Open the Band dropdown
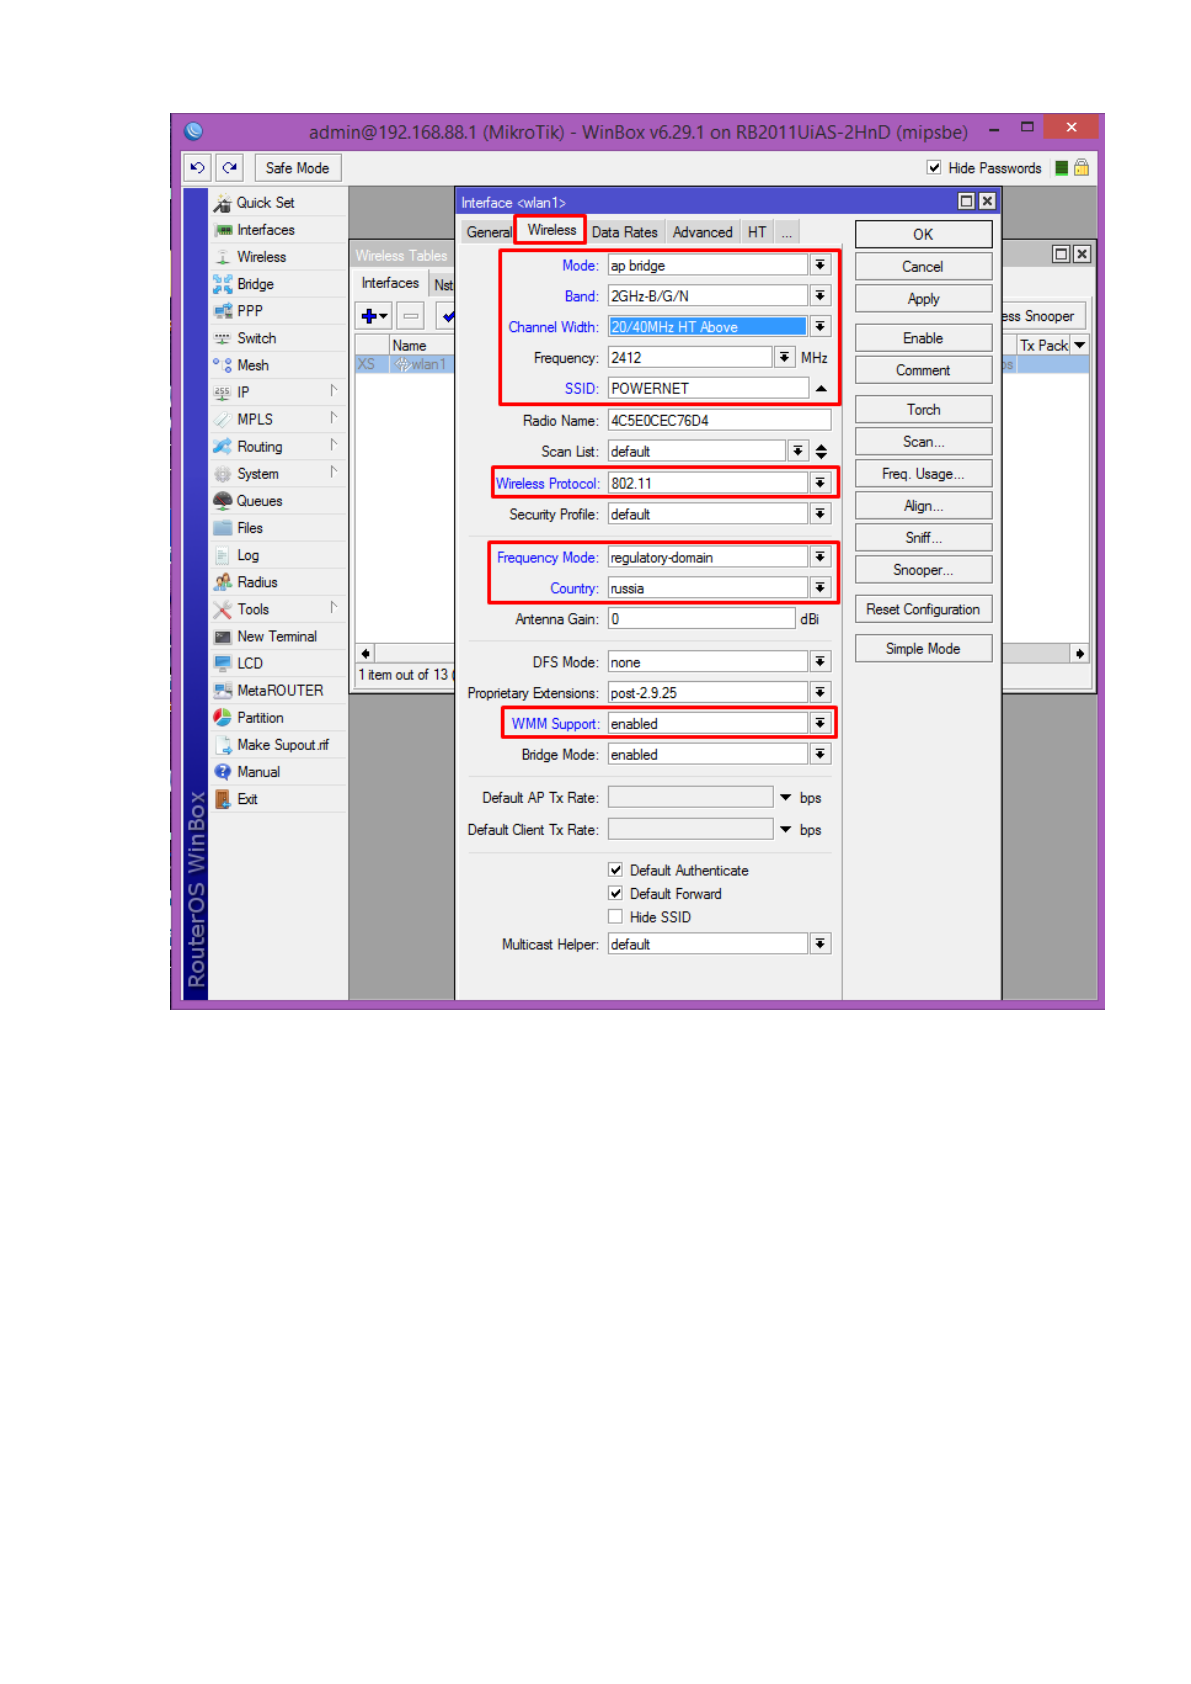 click(820, 296)
